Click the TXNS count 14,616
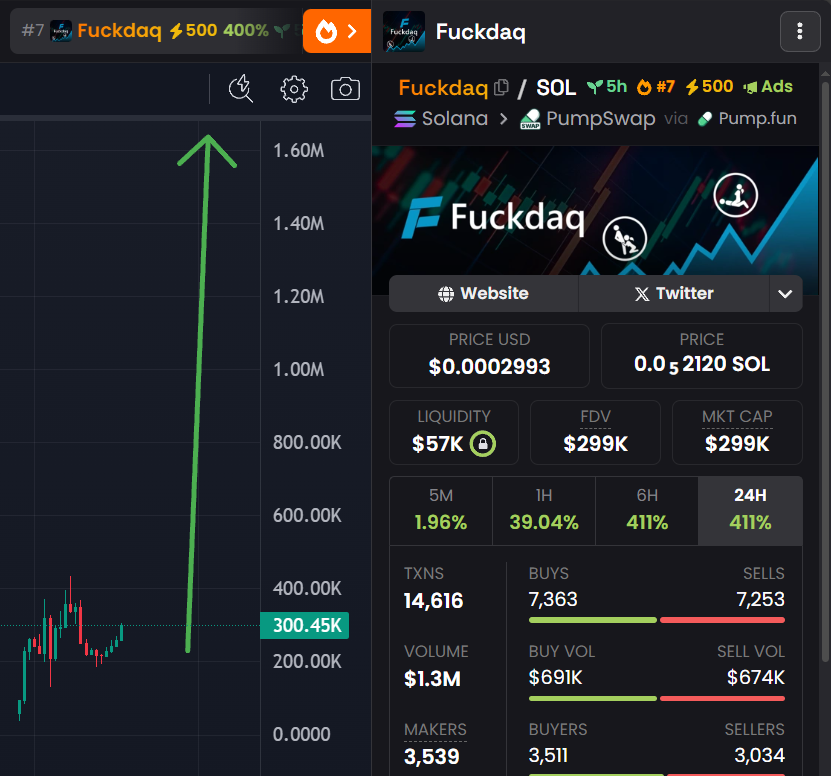 pyautogui.click(x=434, y=601)
